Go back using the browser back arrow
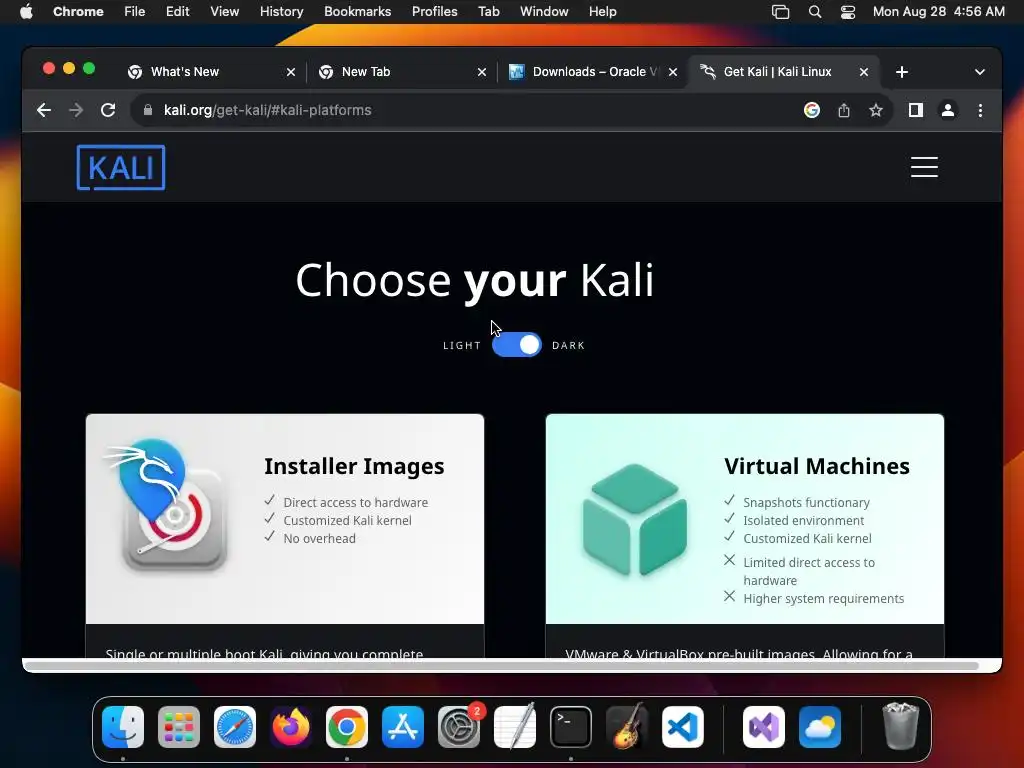The width and height of the screenshot is (1024, 768). coord(44,110)
